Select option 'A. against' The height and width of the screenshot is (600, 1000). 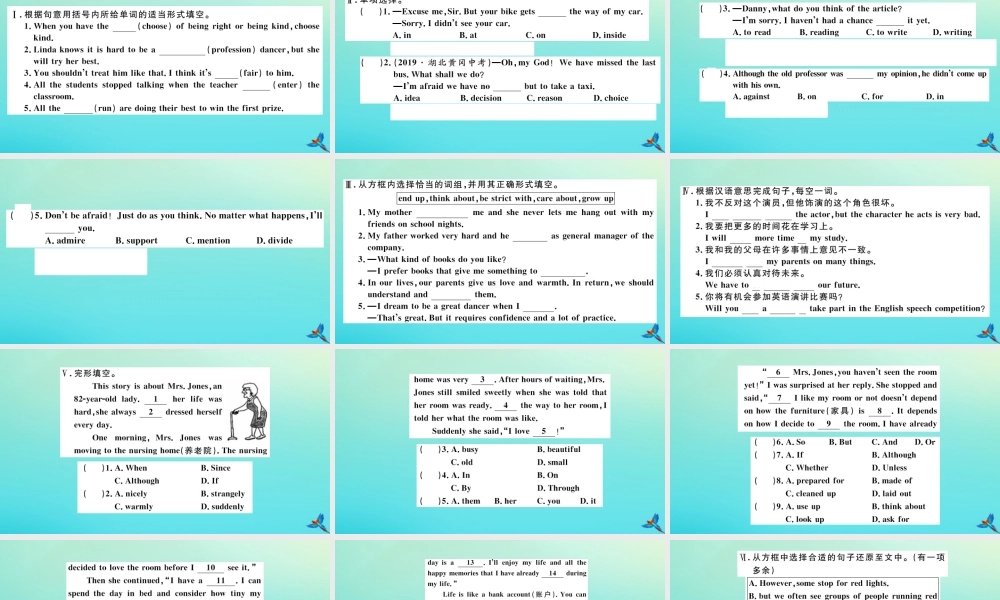pos(751,96)
